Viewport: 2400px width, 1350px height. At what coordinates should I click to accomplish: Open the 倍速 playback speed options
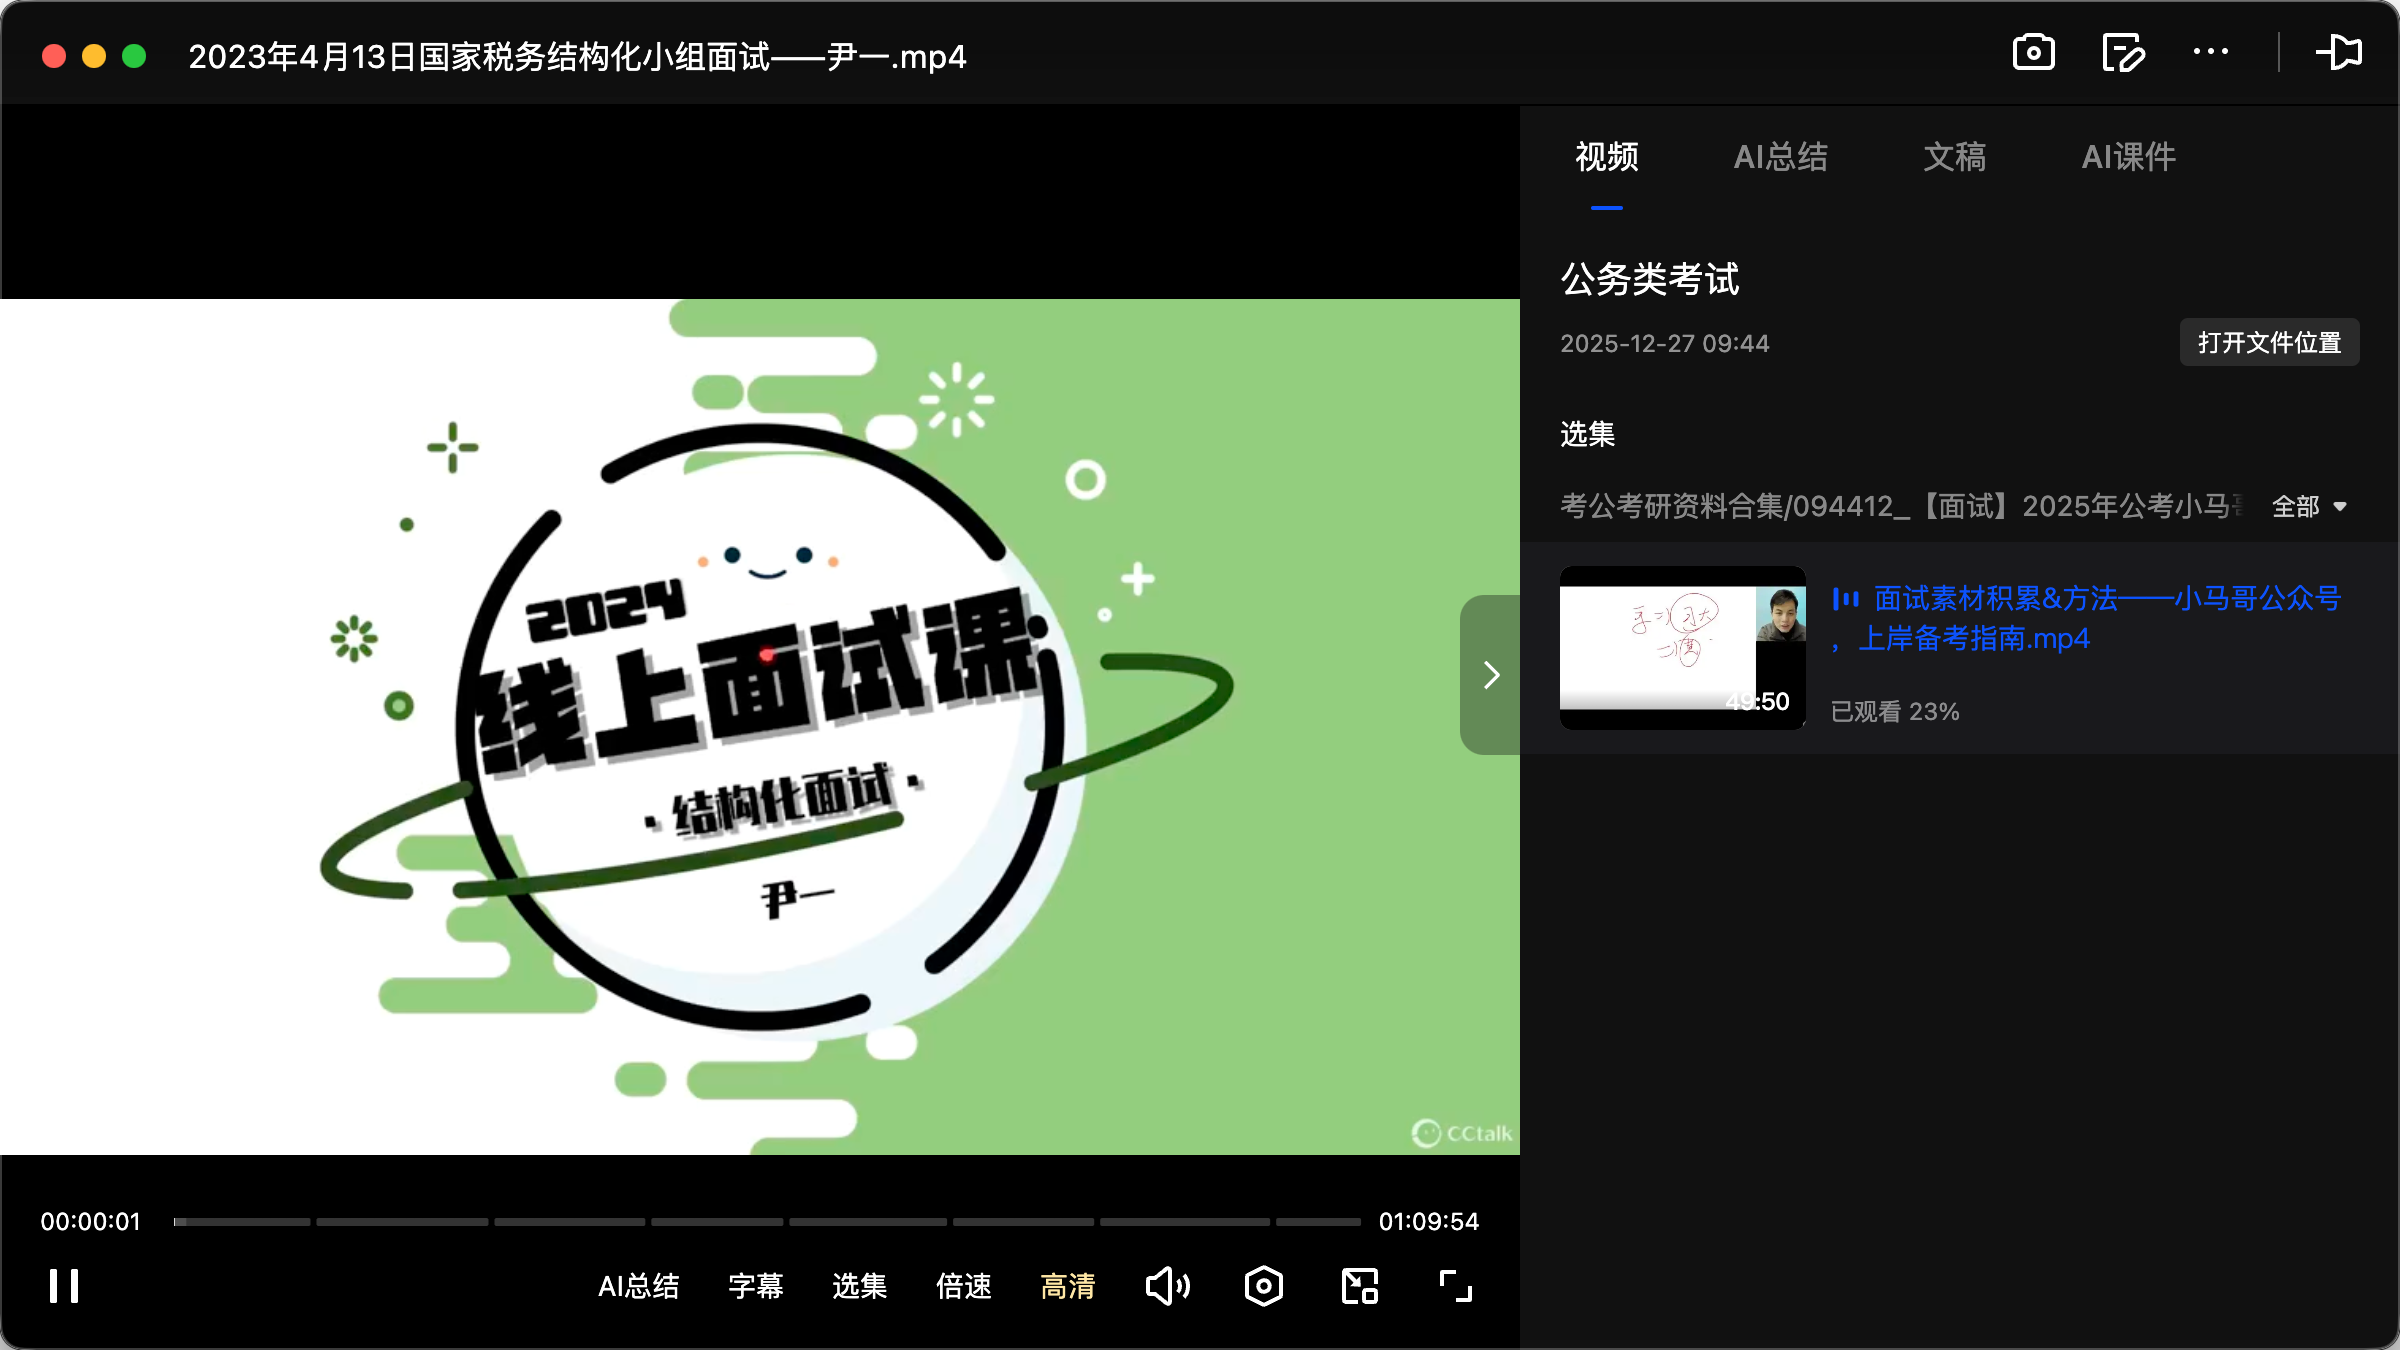click(x=963, y=1287)
